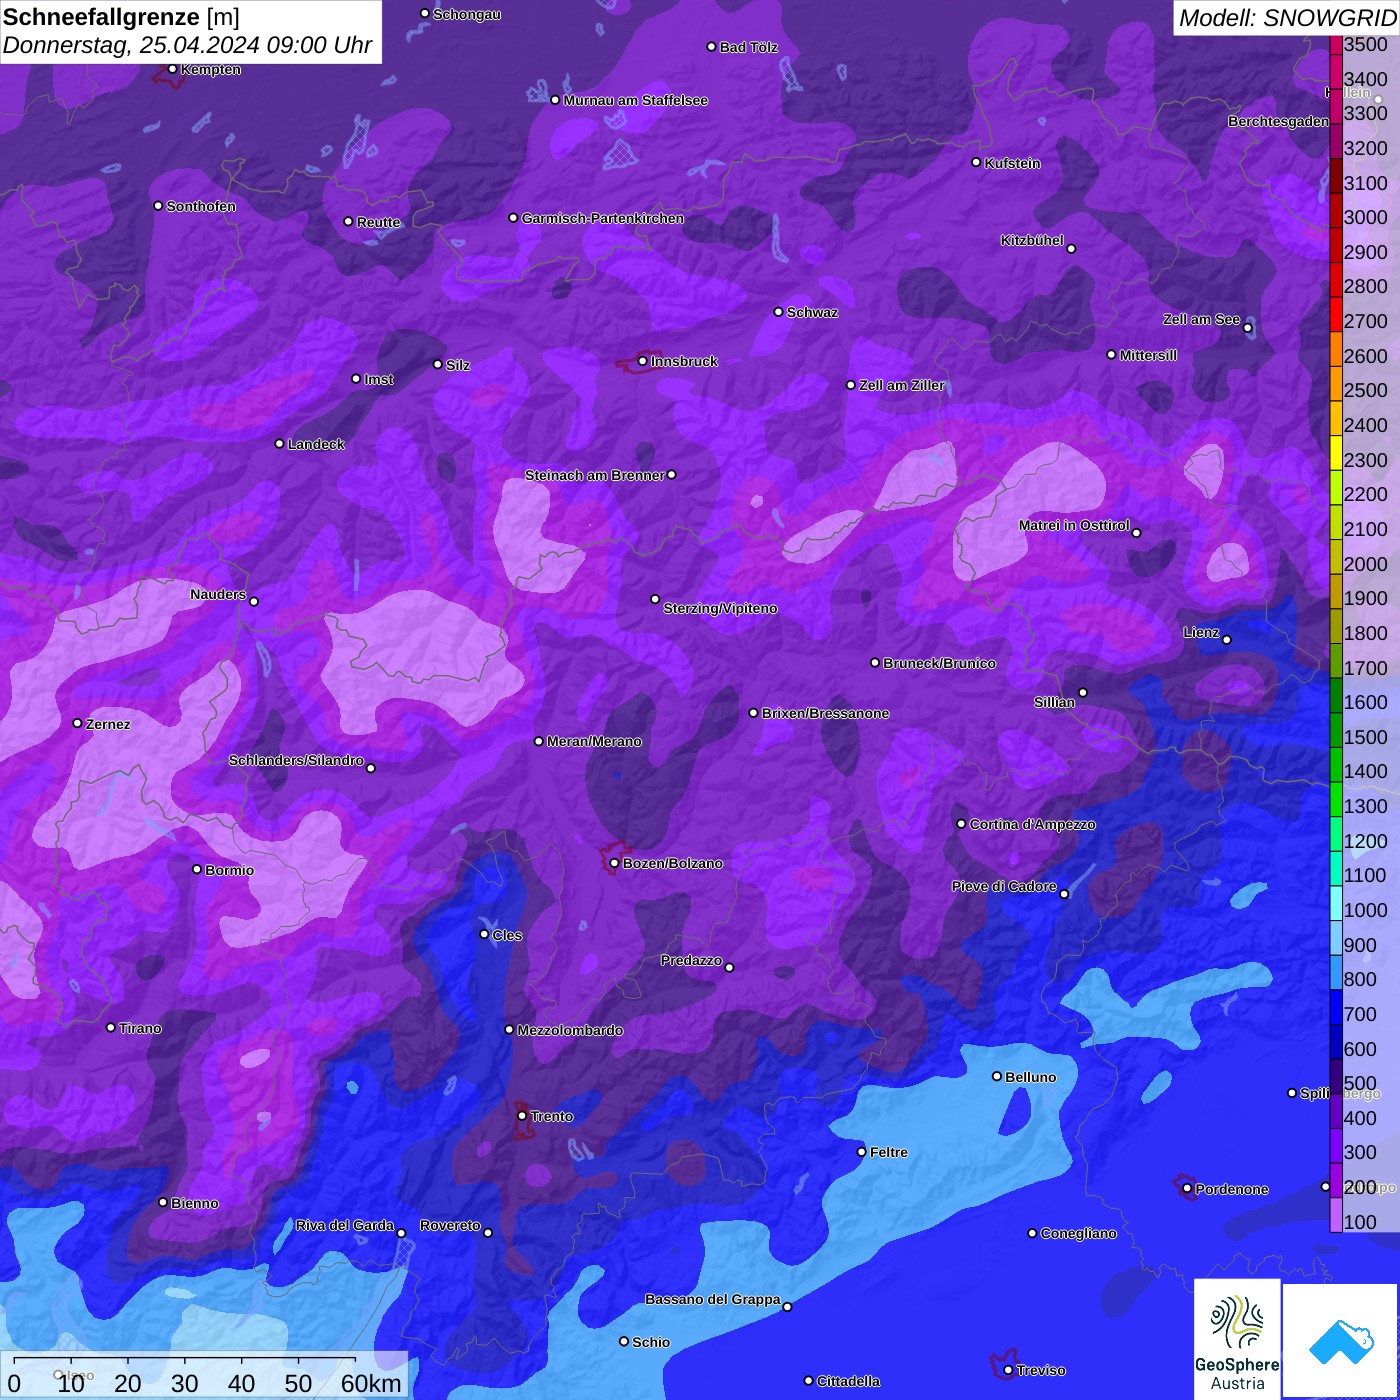Click the Mittersill label
Screen dimensions: 1400x1400
1148,355
